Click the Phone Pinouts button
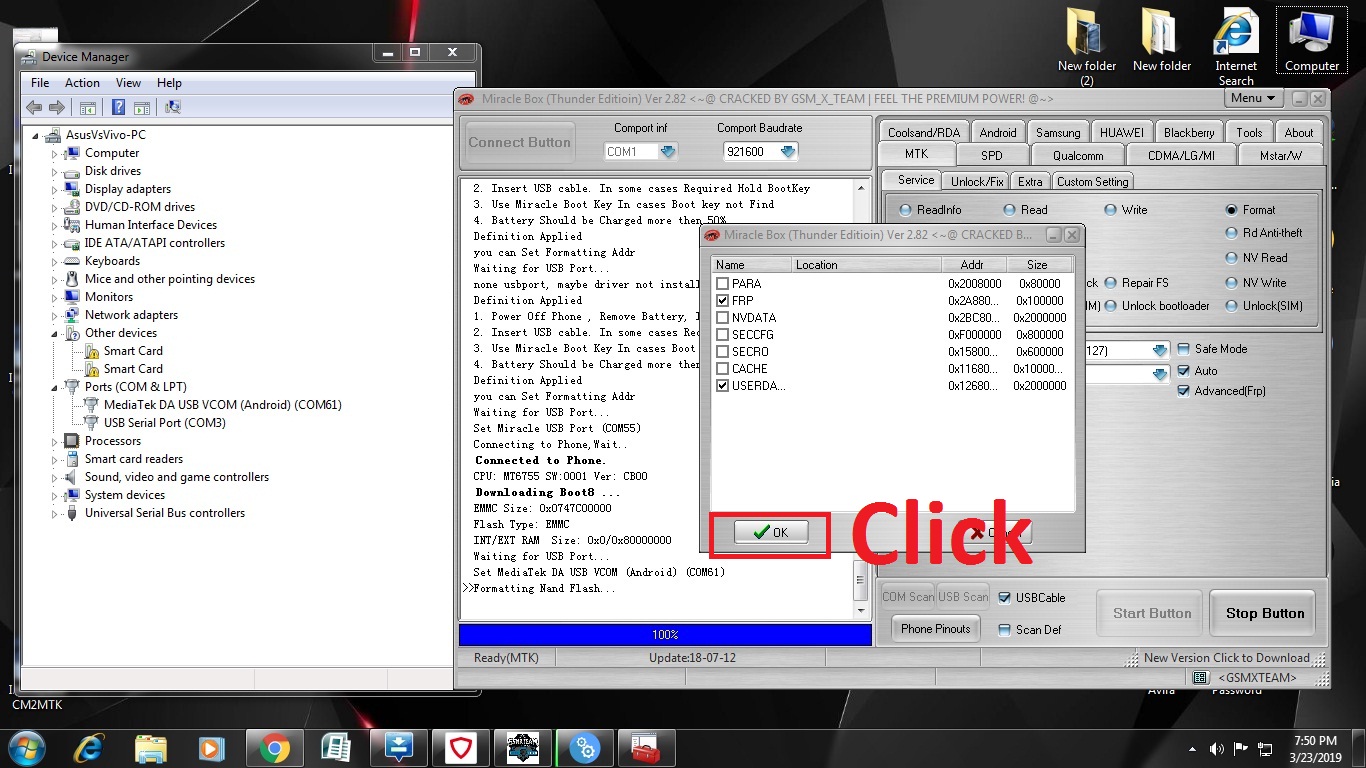The width and height of the screenshot is (1366, 768). (935, 629)
